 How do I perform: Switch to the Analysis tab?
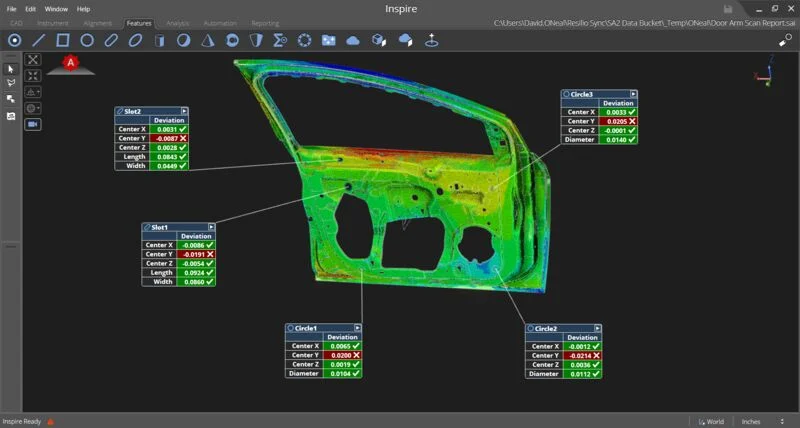(x=178, y=23)
